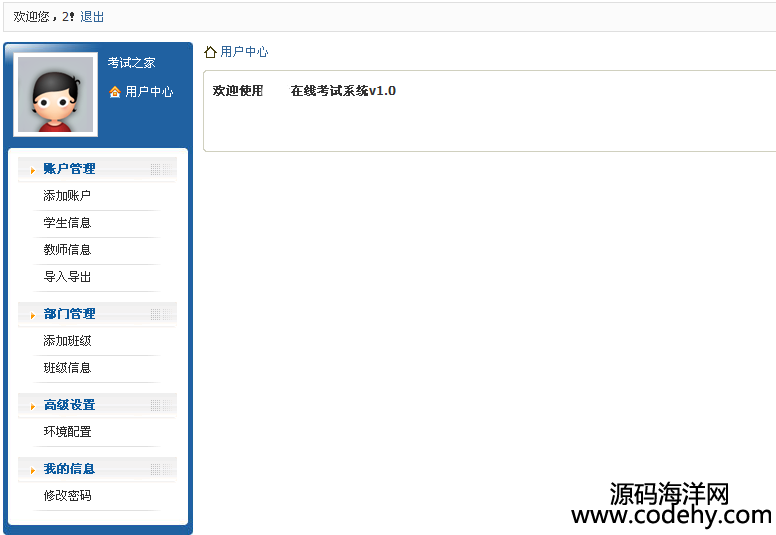Open 添加班级 menu item
This screenshot has height=535, width=776.
67,341
